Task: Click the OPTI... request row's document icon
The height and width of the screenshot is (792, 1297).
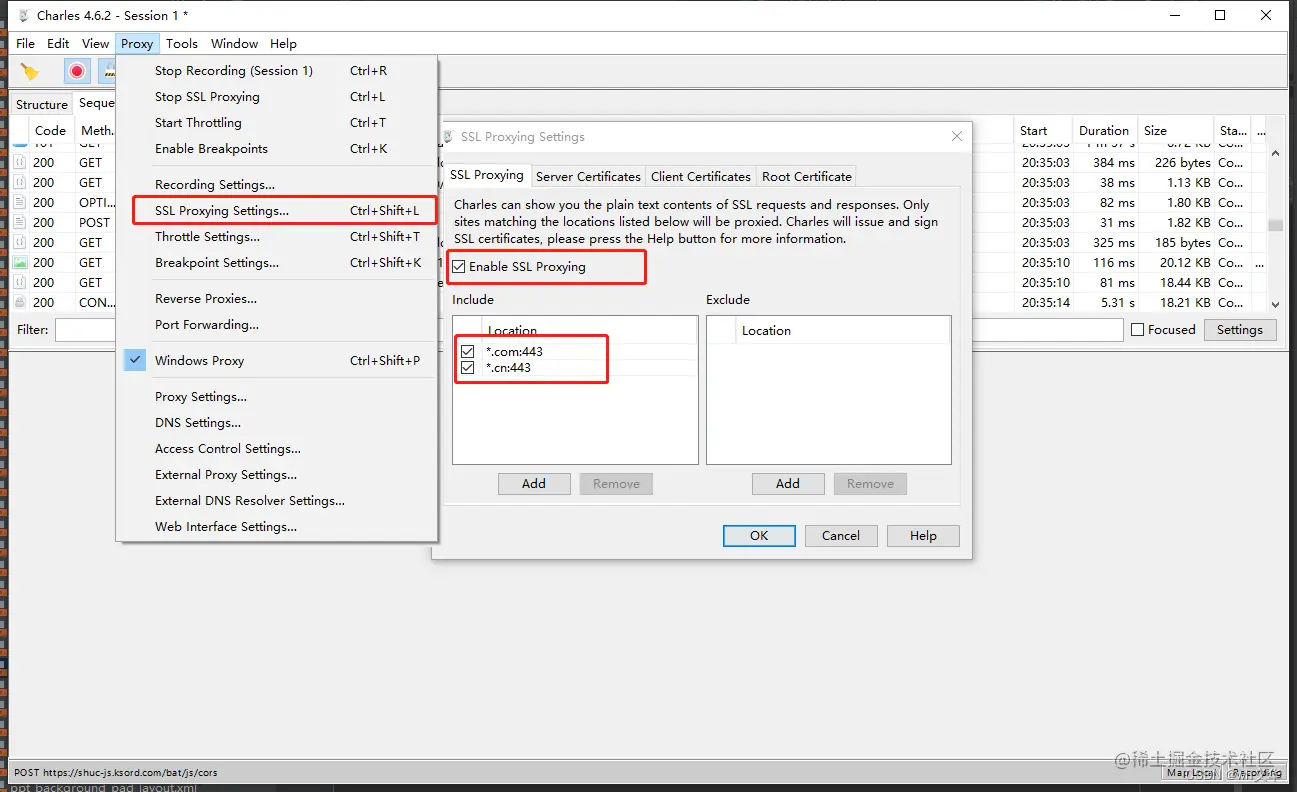Action: pyautogui.click(x=20, y=202)
